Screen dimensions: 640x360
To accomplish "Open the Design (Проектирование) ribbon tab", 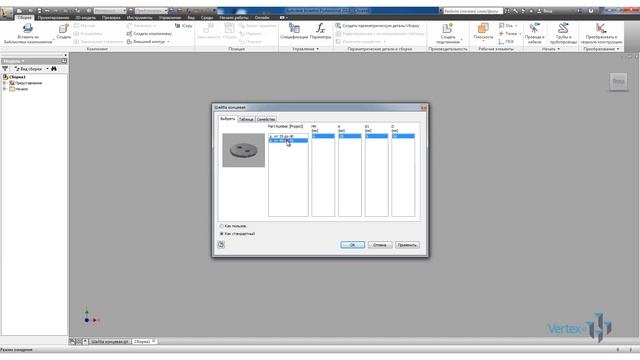I will [53, 18].
